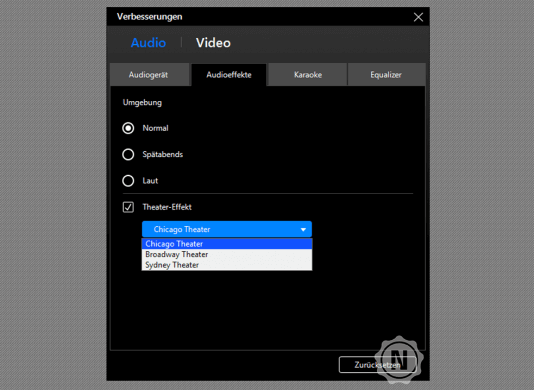Select the Spätabends radio button

pyautogui.click(x=128, y=154)
